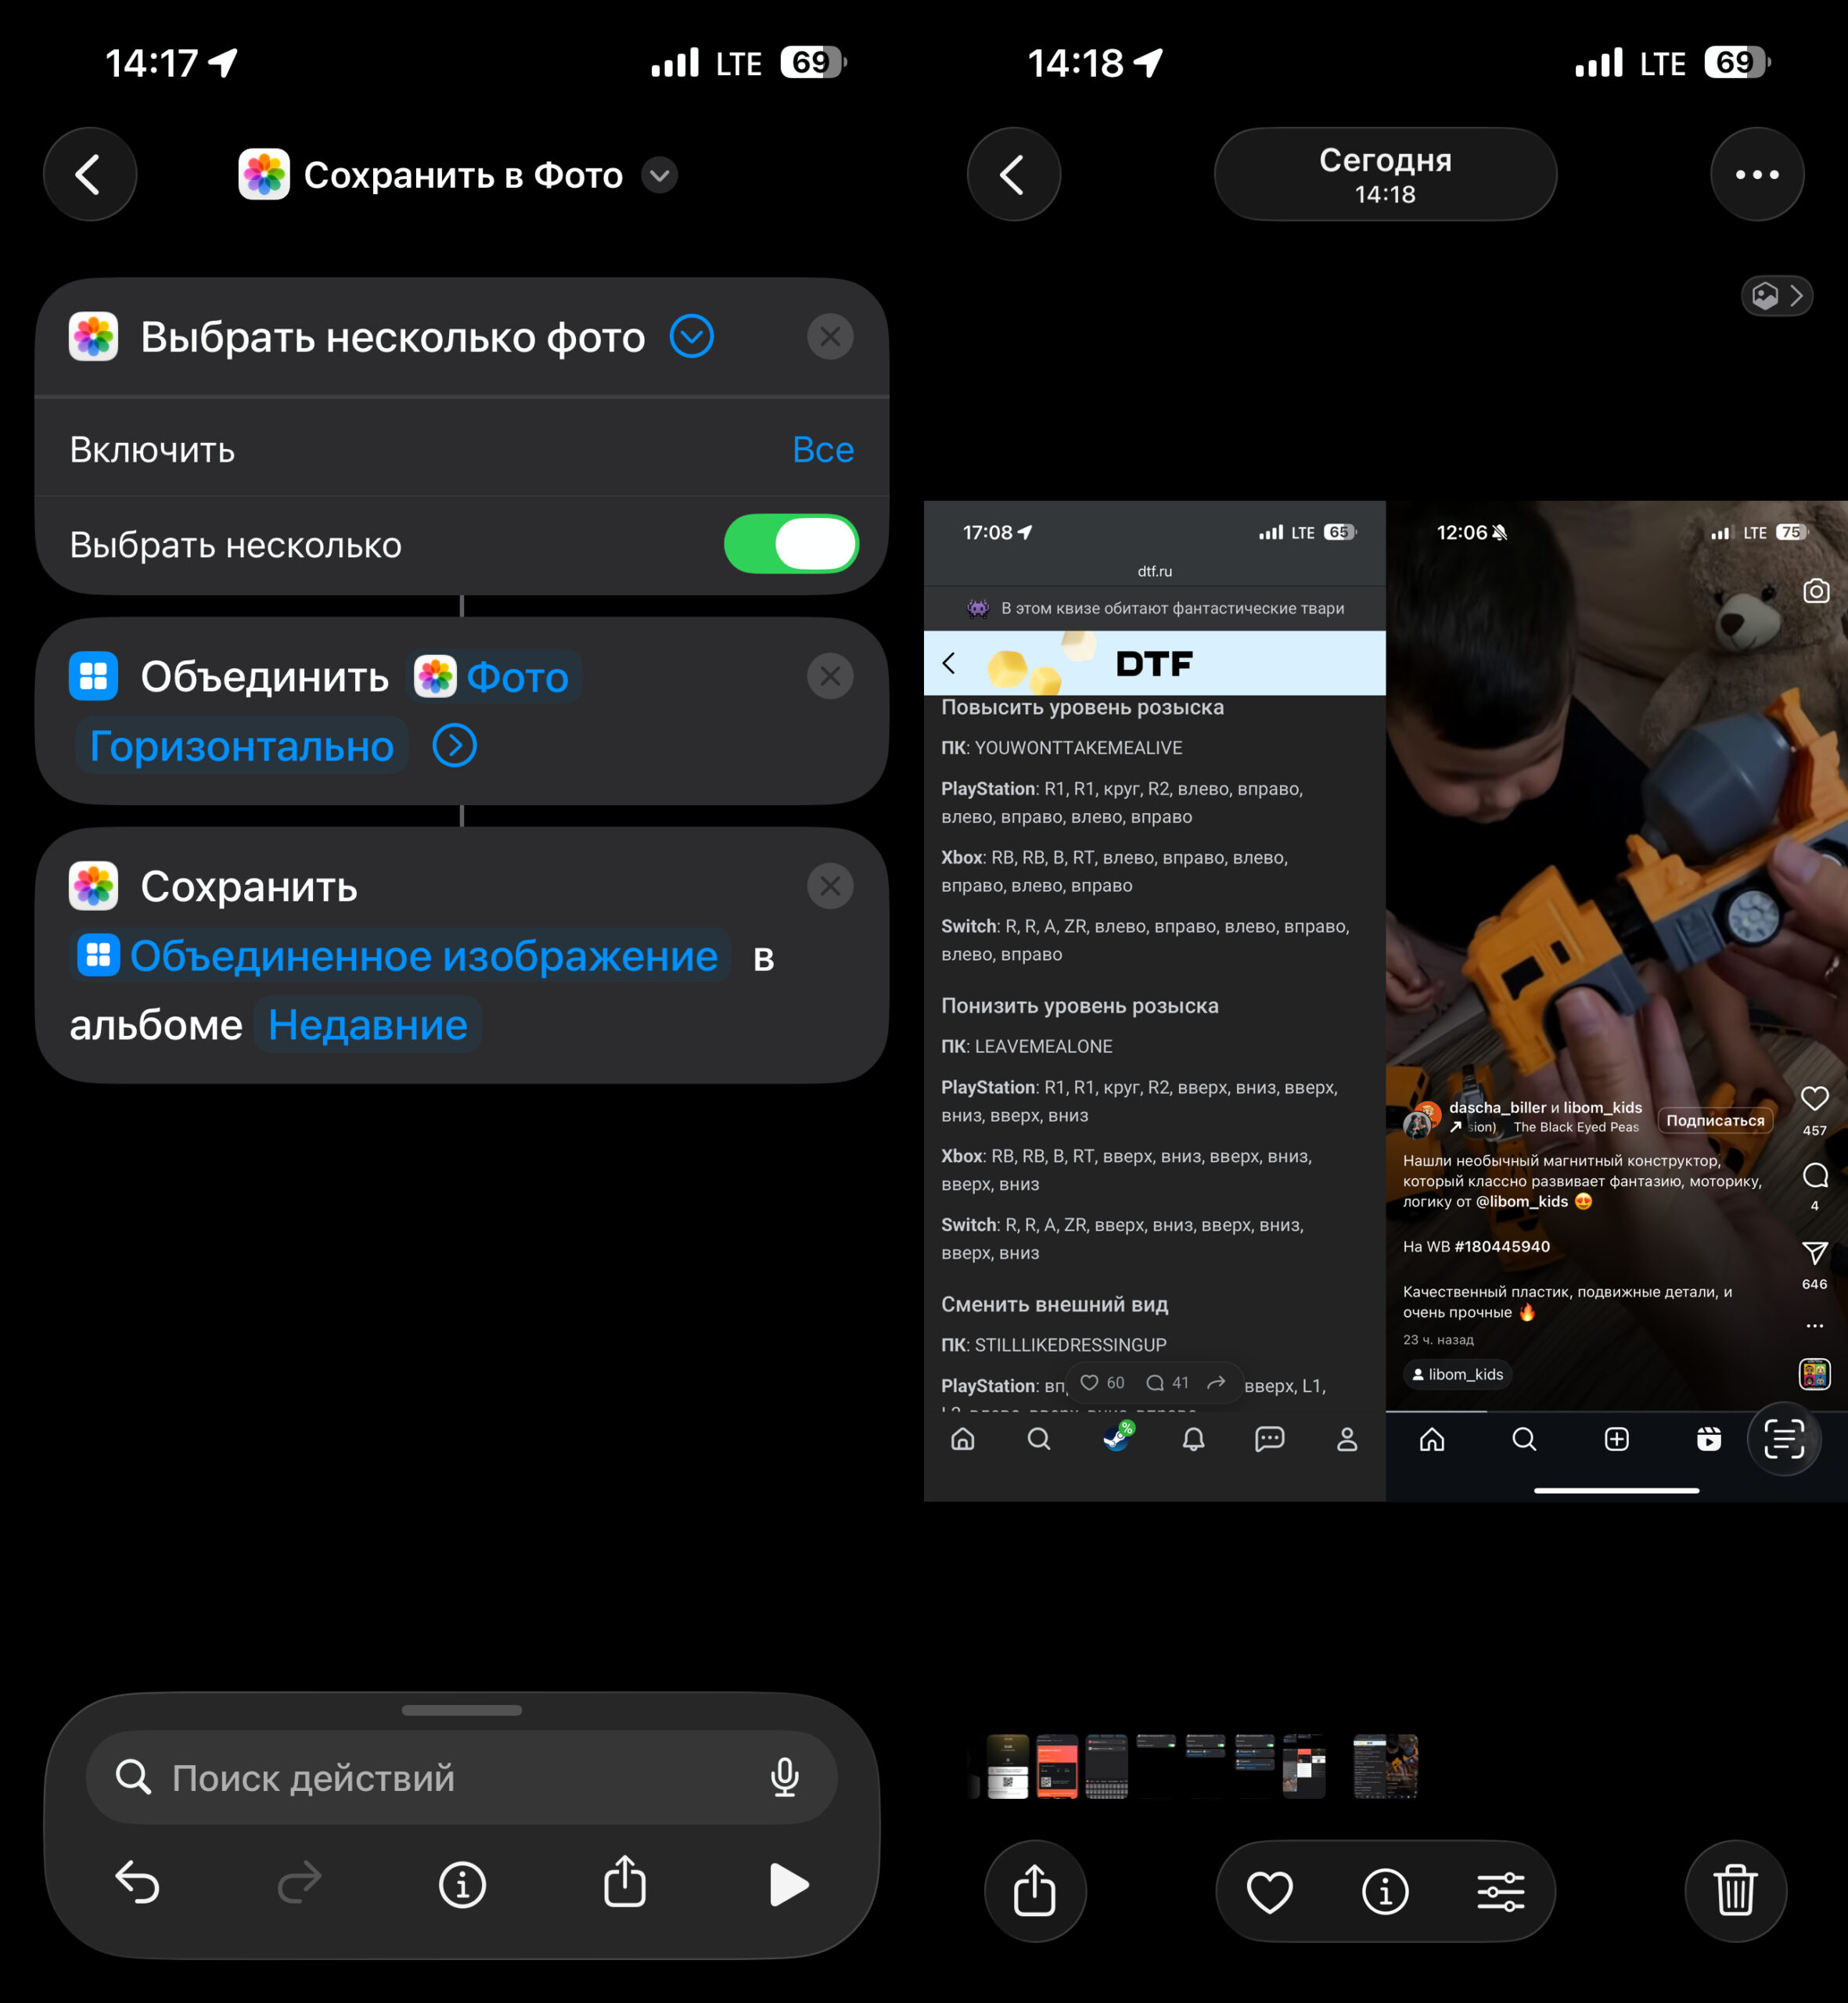Image resolution: width=1848 pixels, height=2003 pixels.
Task: Open the share sheet for the photo
Action: coord(1035,1891)
